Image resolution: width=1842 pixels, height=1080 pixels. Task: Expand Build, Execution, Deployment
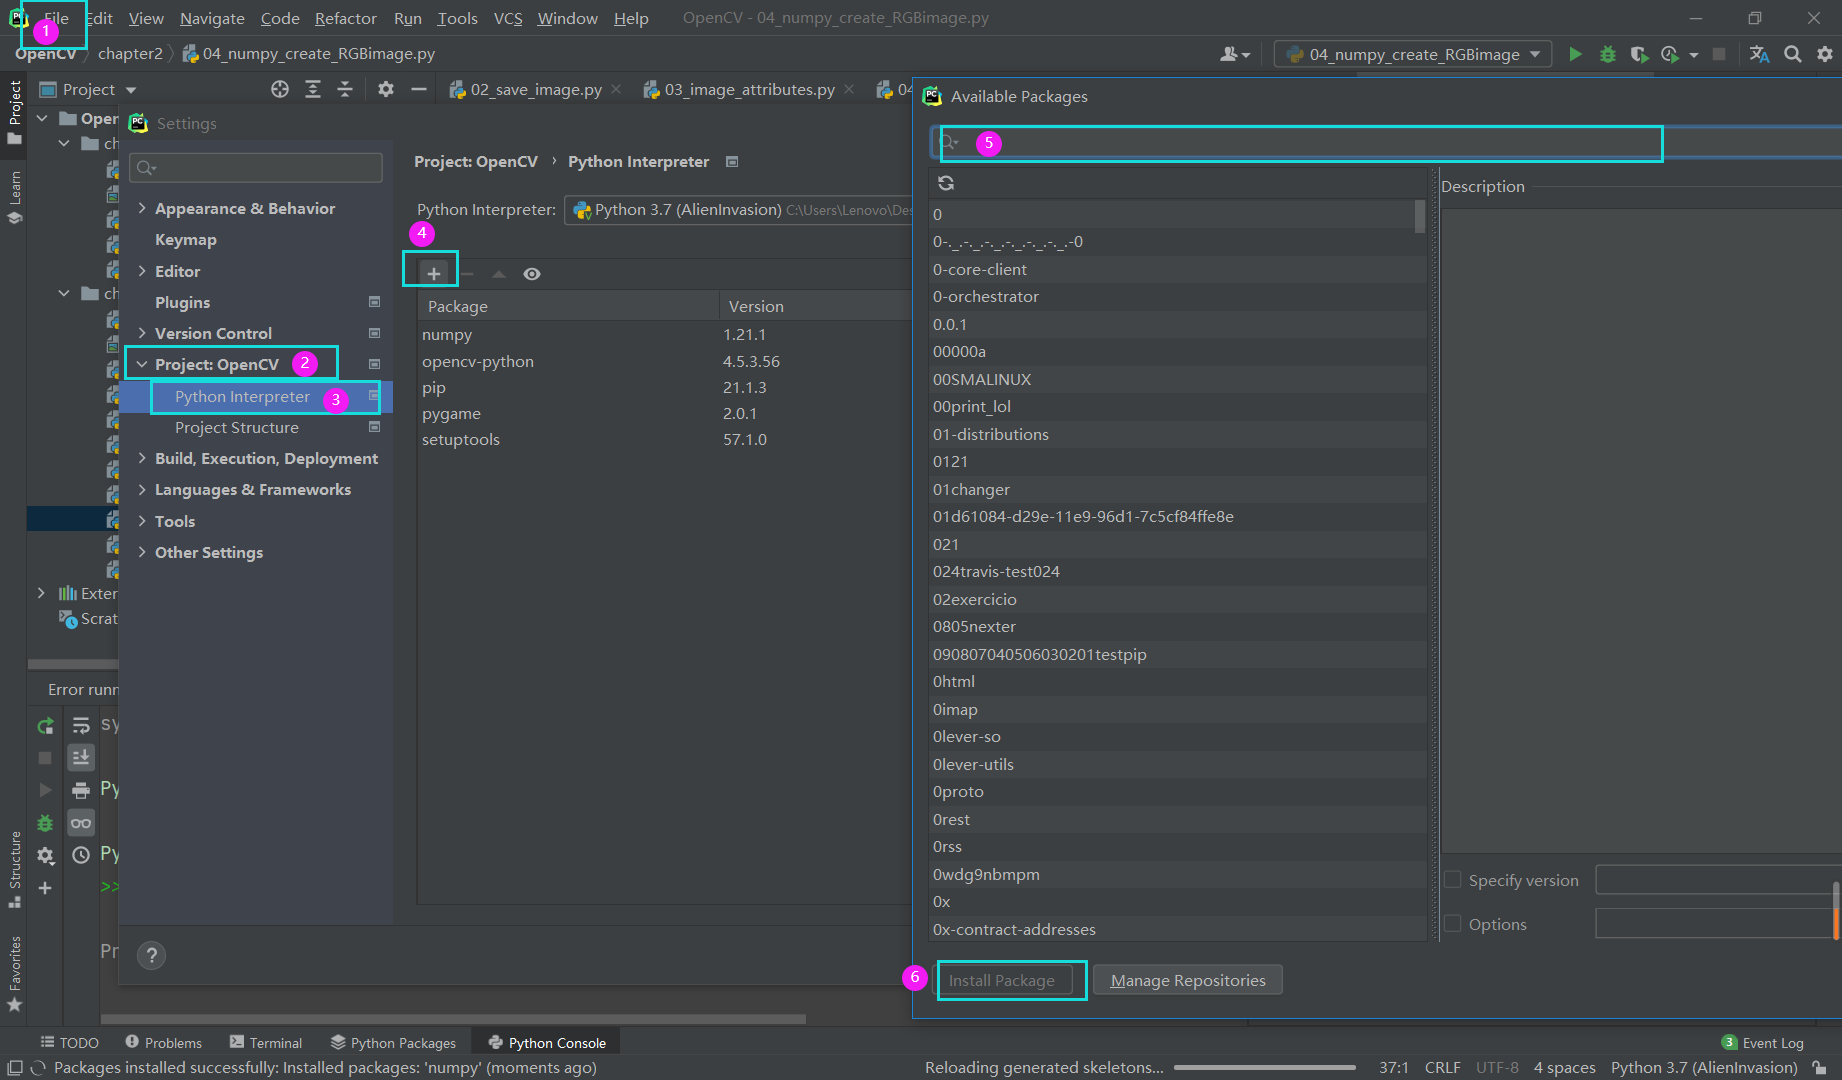(x=142, y=458)
